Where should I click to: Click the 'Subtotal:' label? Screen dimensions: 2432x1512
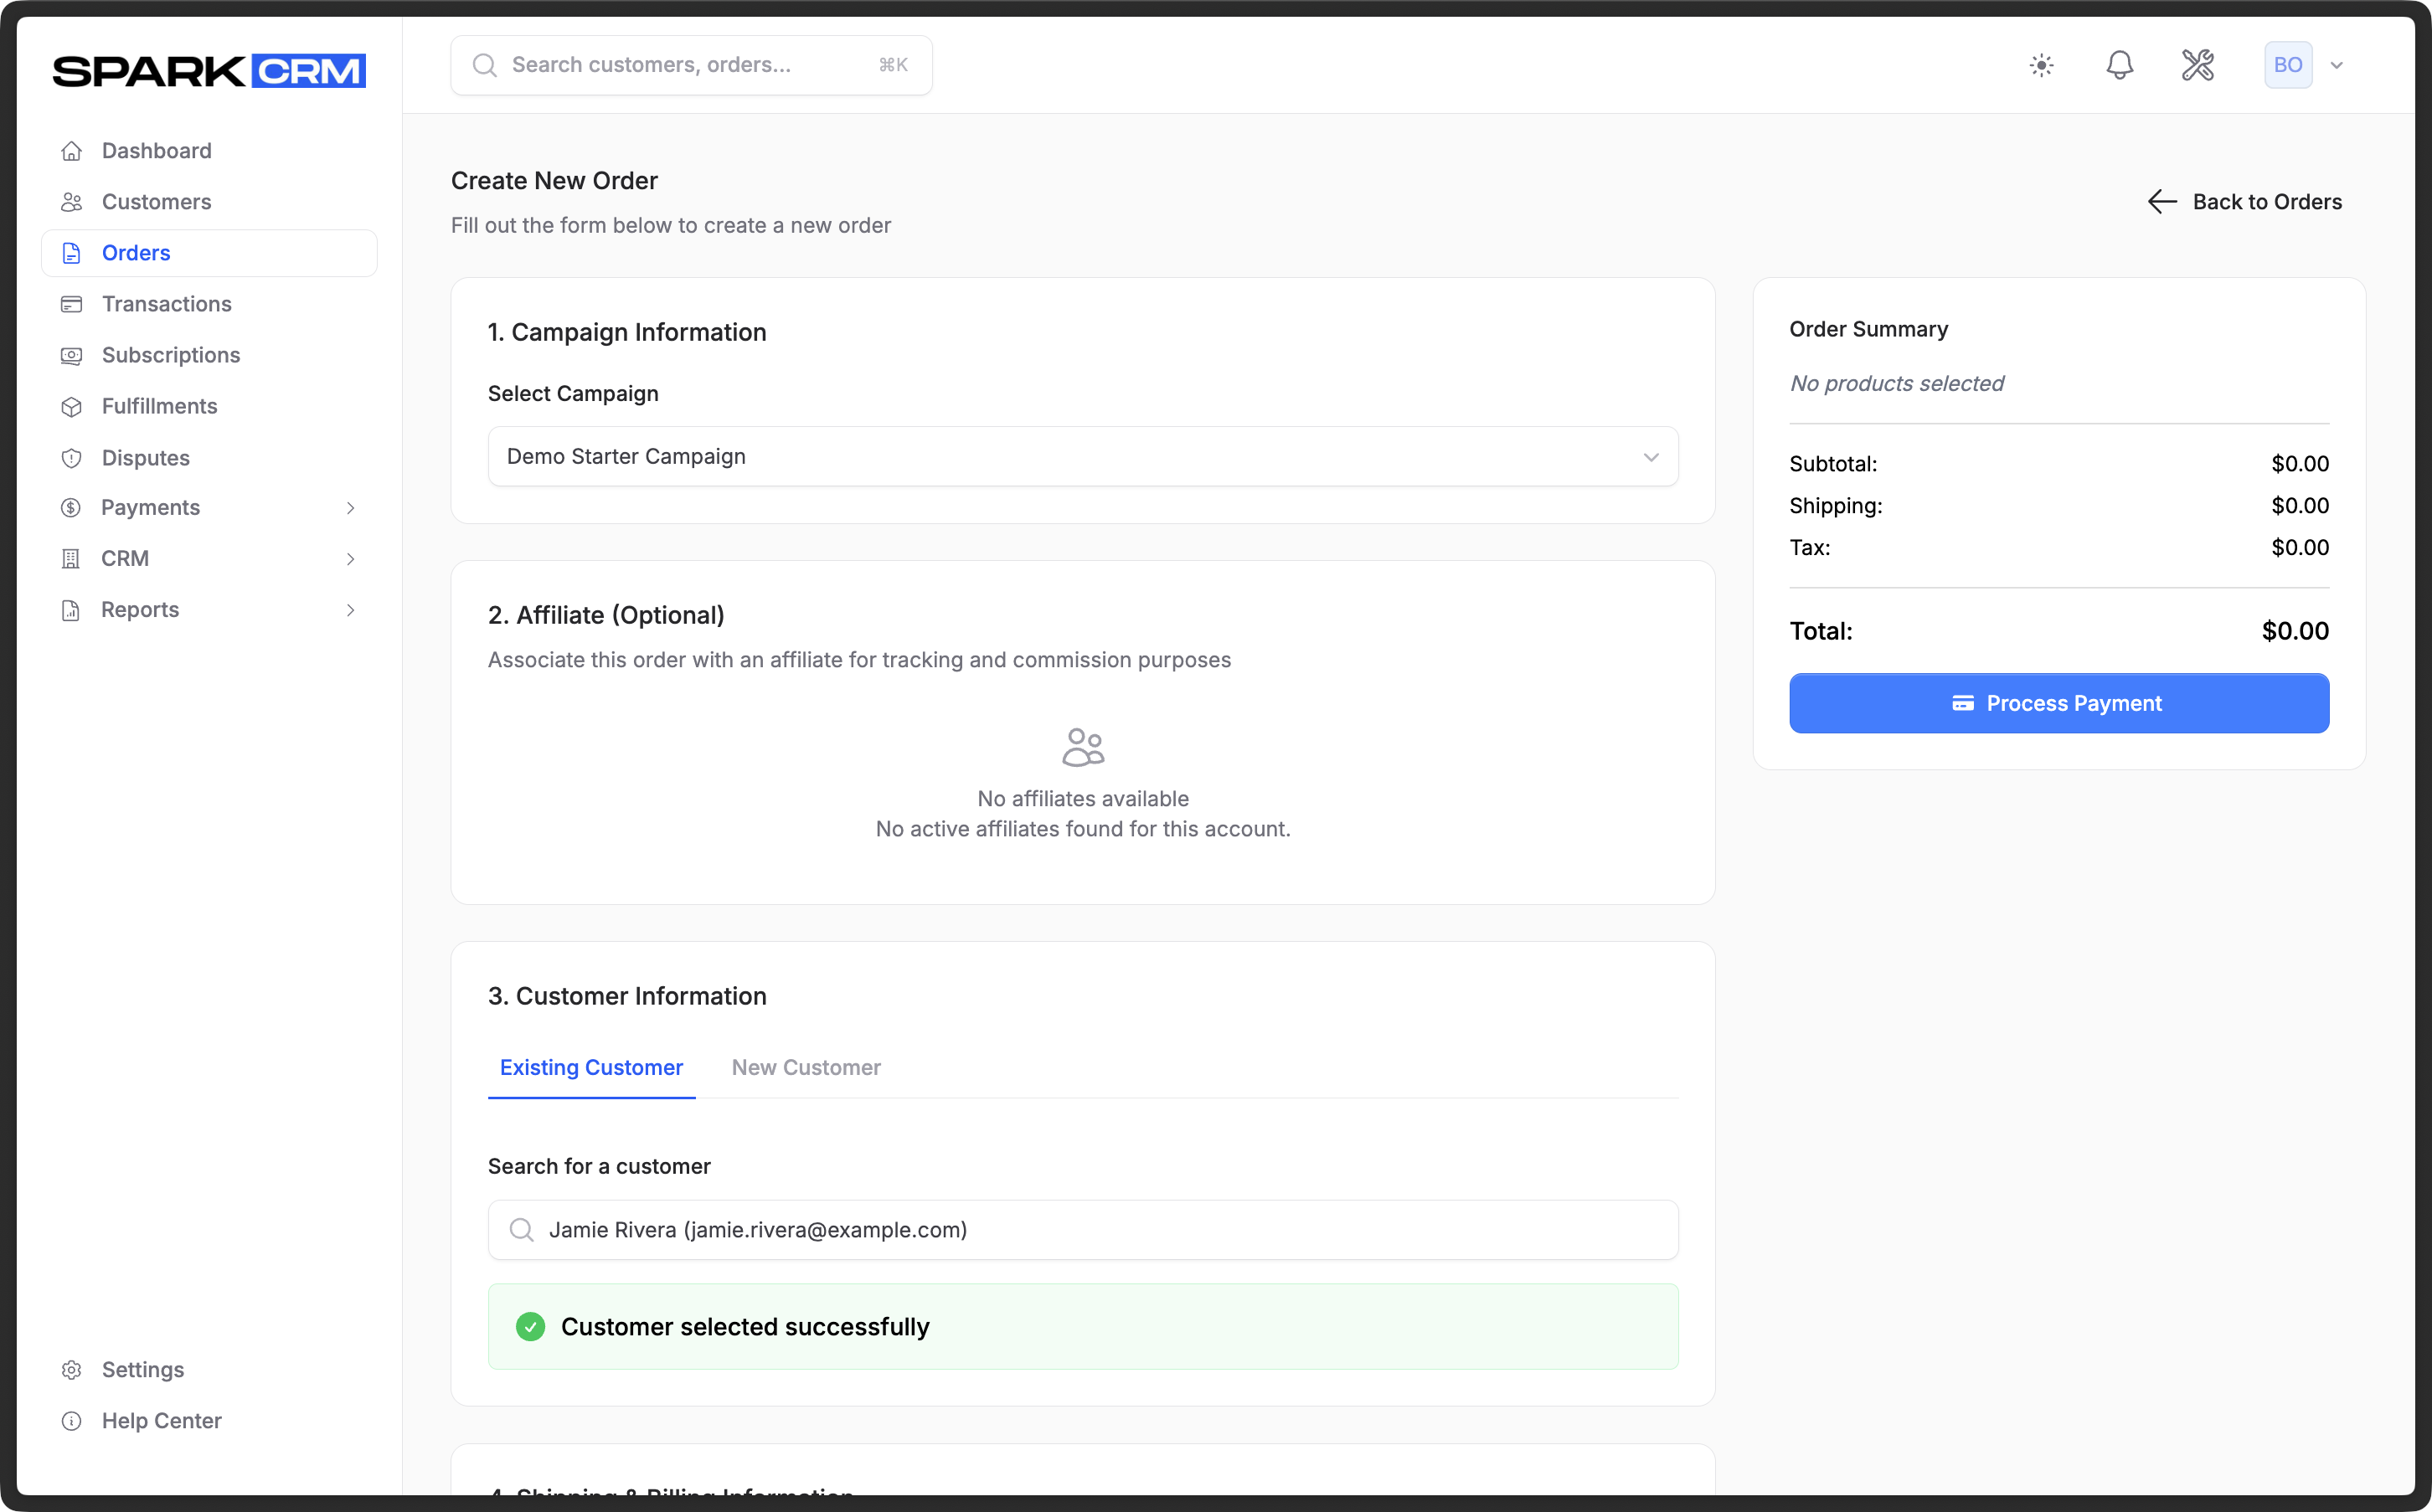click(1833, 464)
